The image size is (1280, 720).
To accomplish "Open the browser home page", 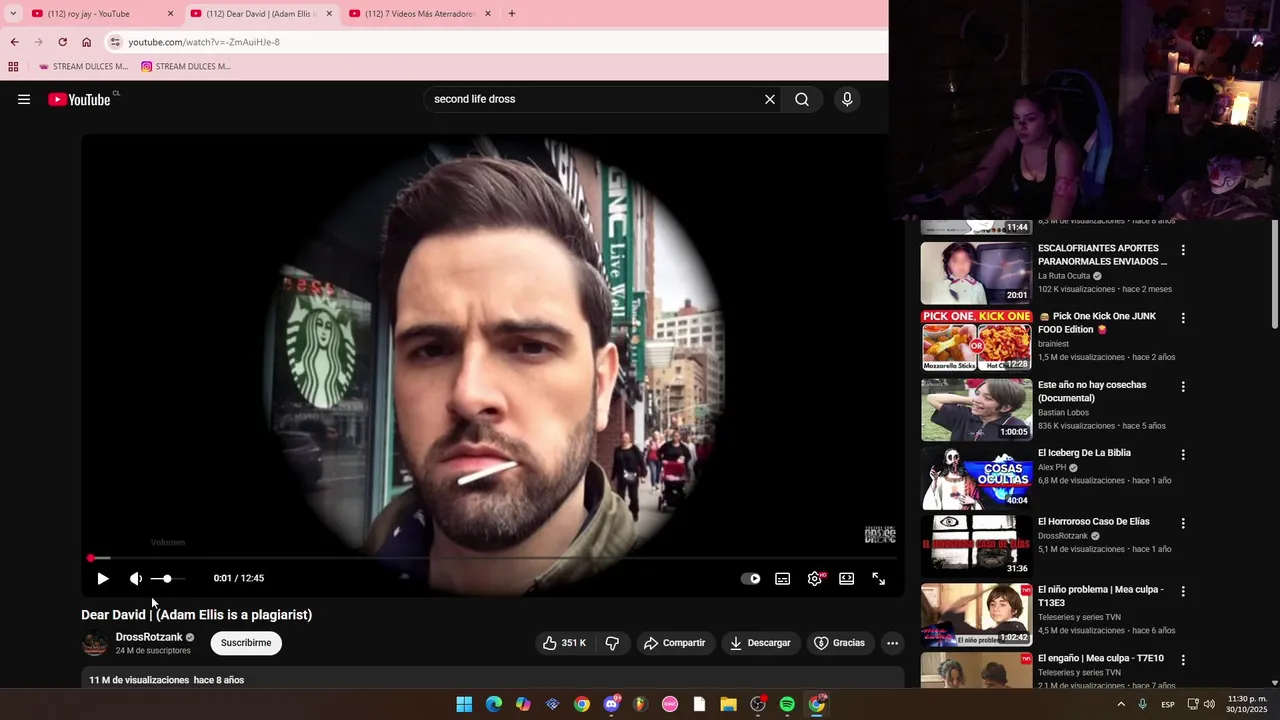I will click(87, 42).
